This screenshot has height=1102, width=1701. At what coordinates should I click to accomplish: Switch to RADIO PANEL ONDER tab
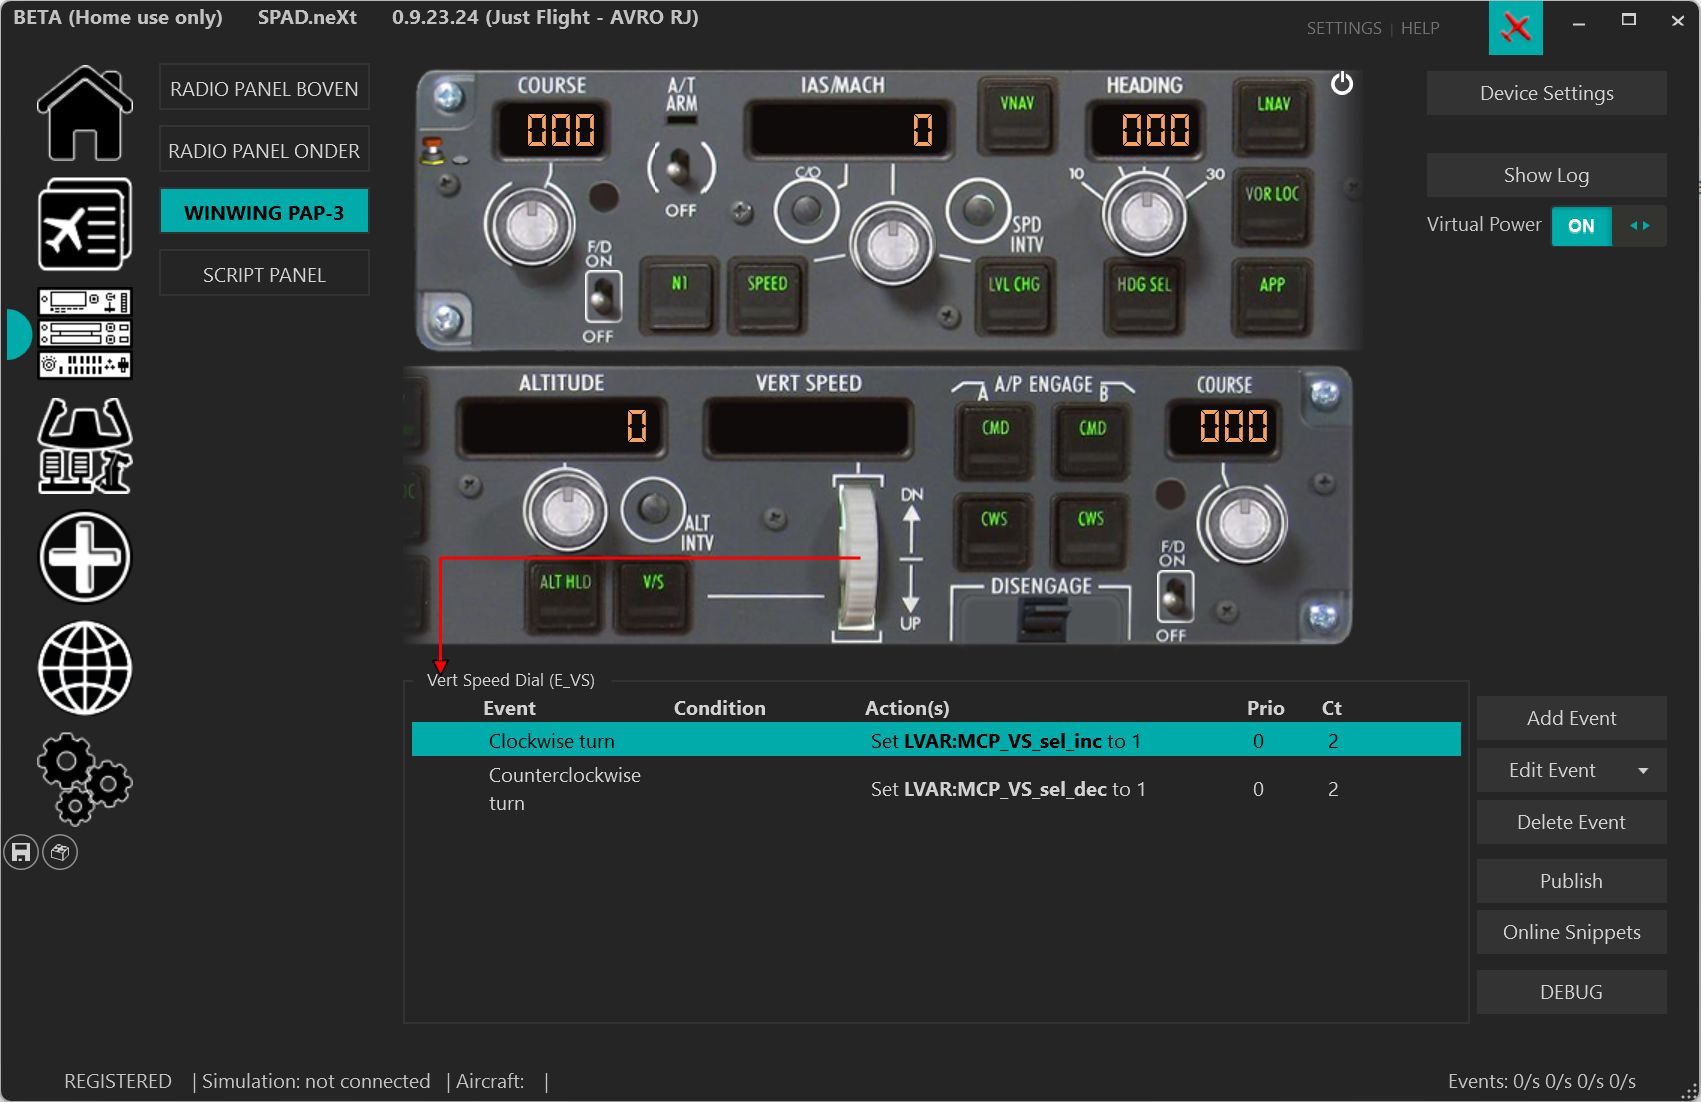tap(264, 150)
